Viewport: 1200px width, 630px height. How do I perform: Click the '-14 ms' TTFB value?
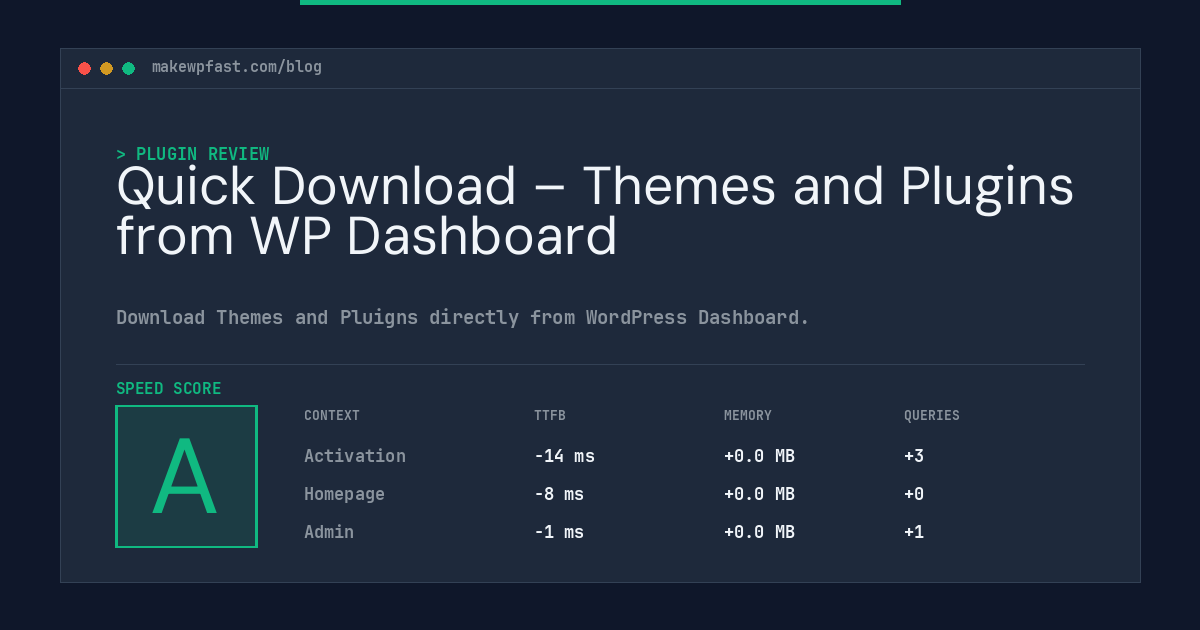(x=564, y=456)
